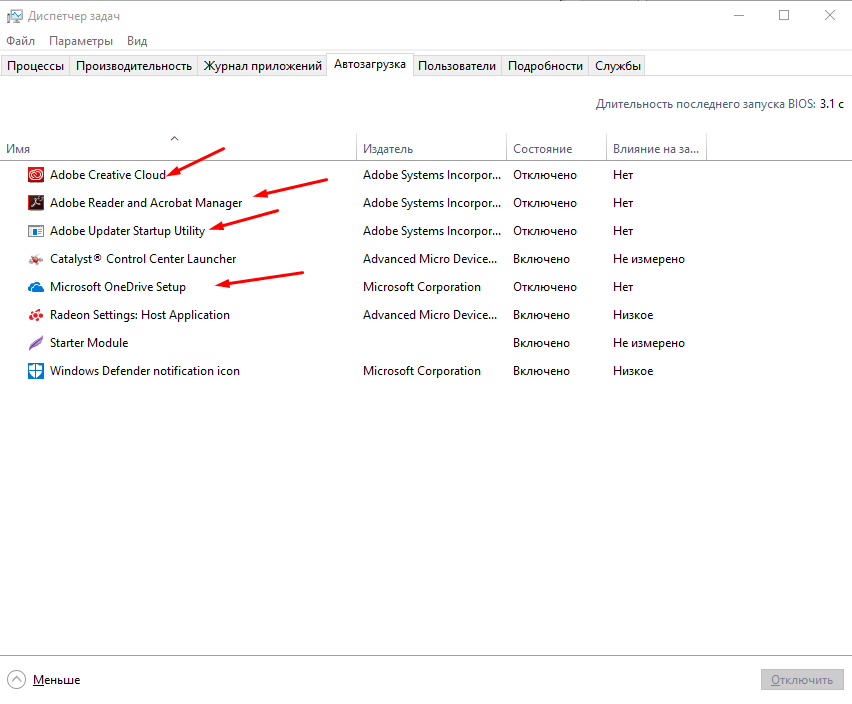852x704 pixels.
Task: Click Advanced Micro Device publisher of Radeon Settings
Action: point(430,315)
